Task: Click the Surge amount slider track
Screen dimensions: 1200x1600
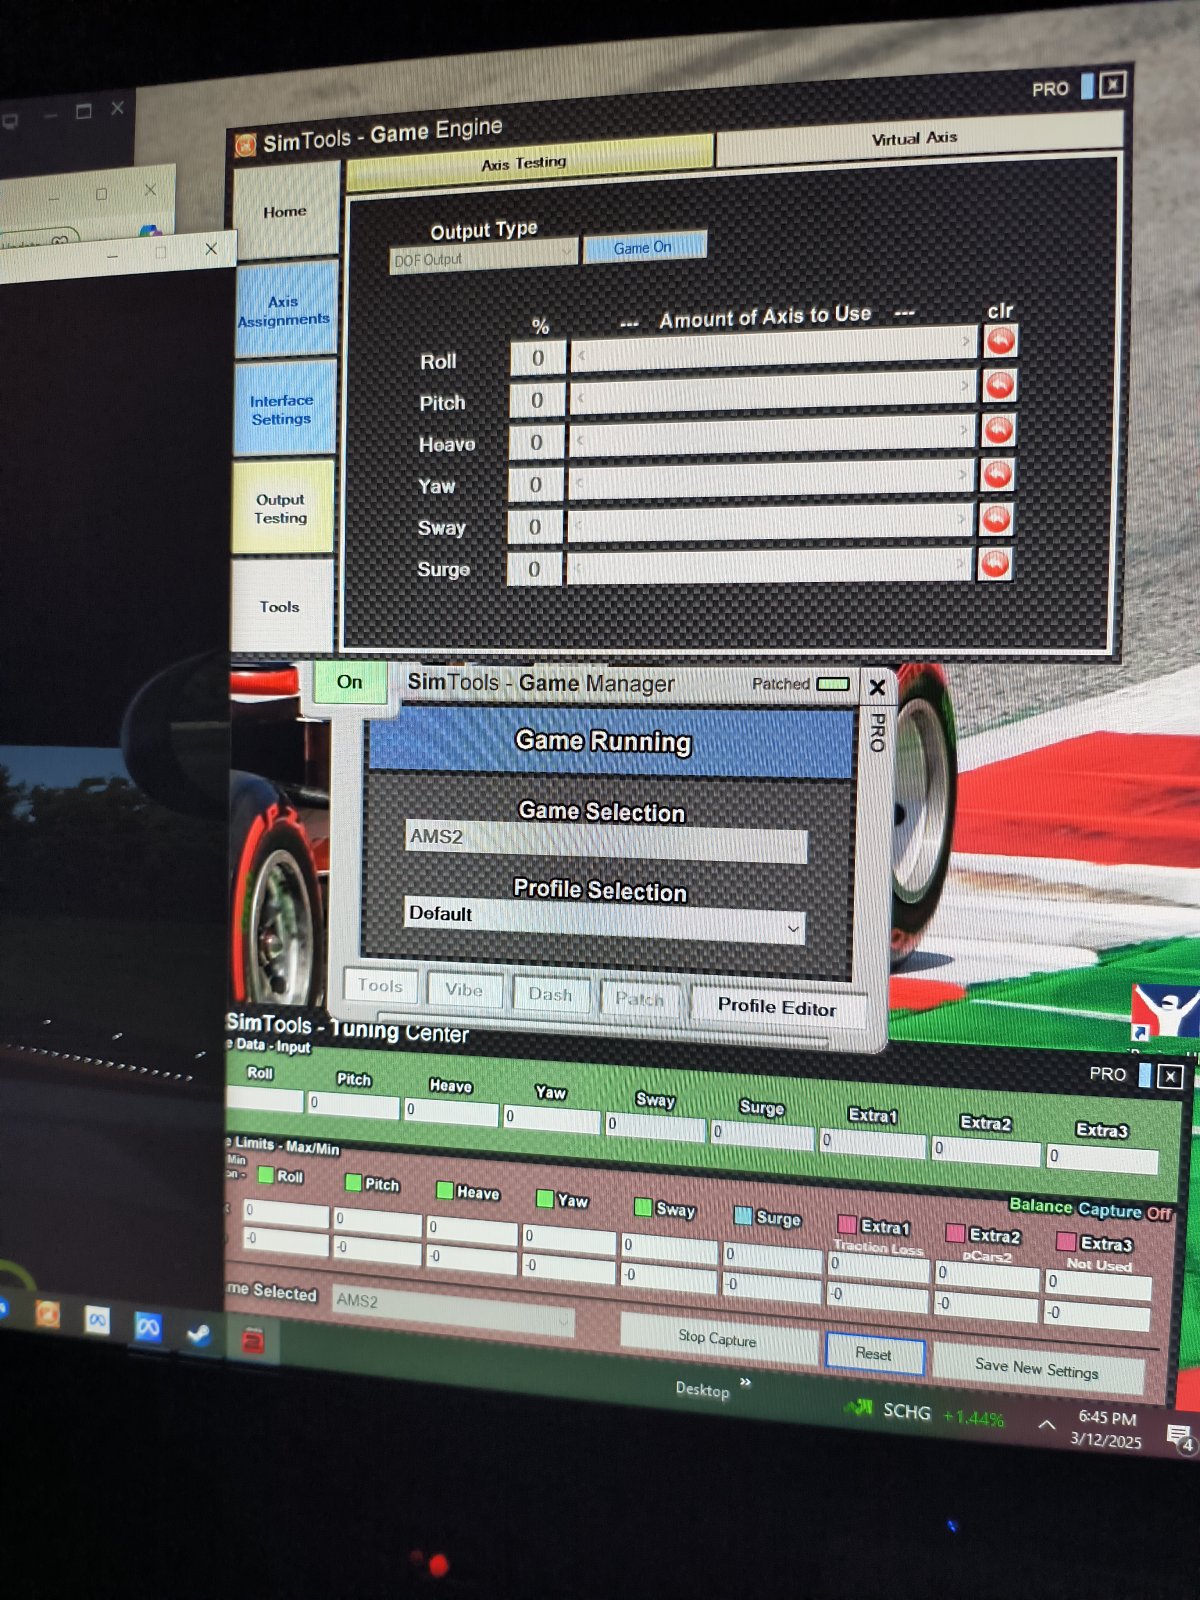Action: [x=769, y=564]
